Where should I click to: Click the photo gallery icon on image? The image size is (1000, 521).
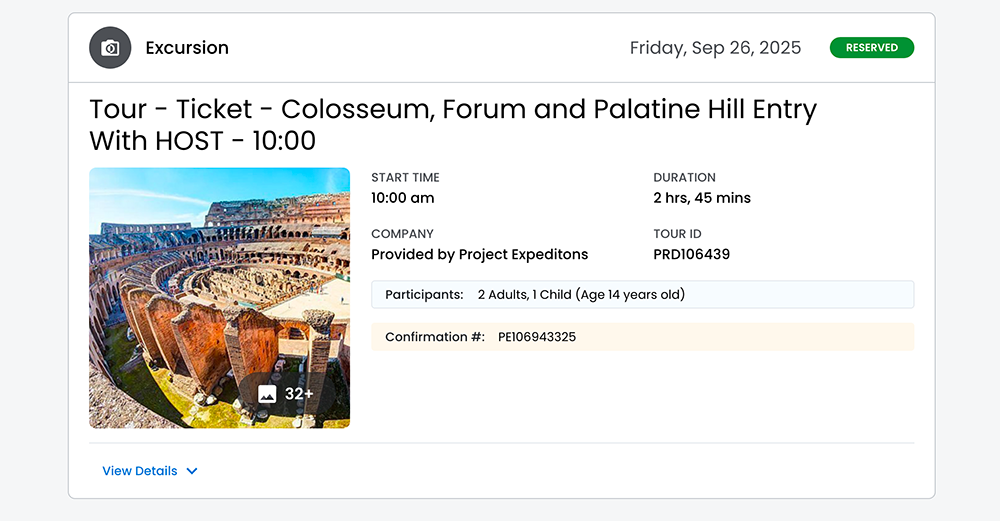coord(267,394)
